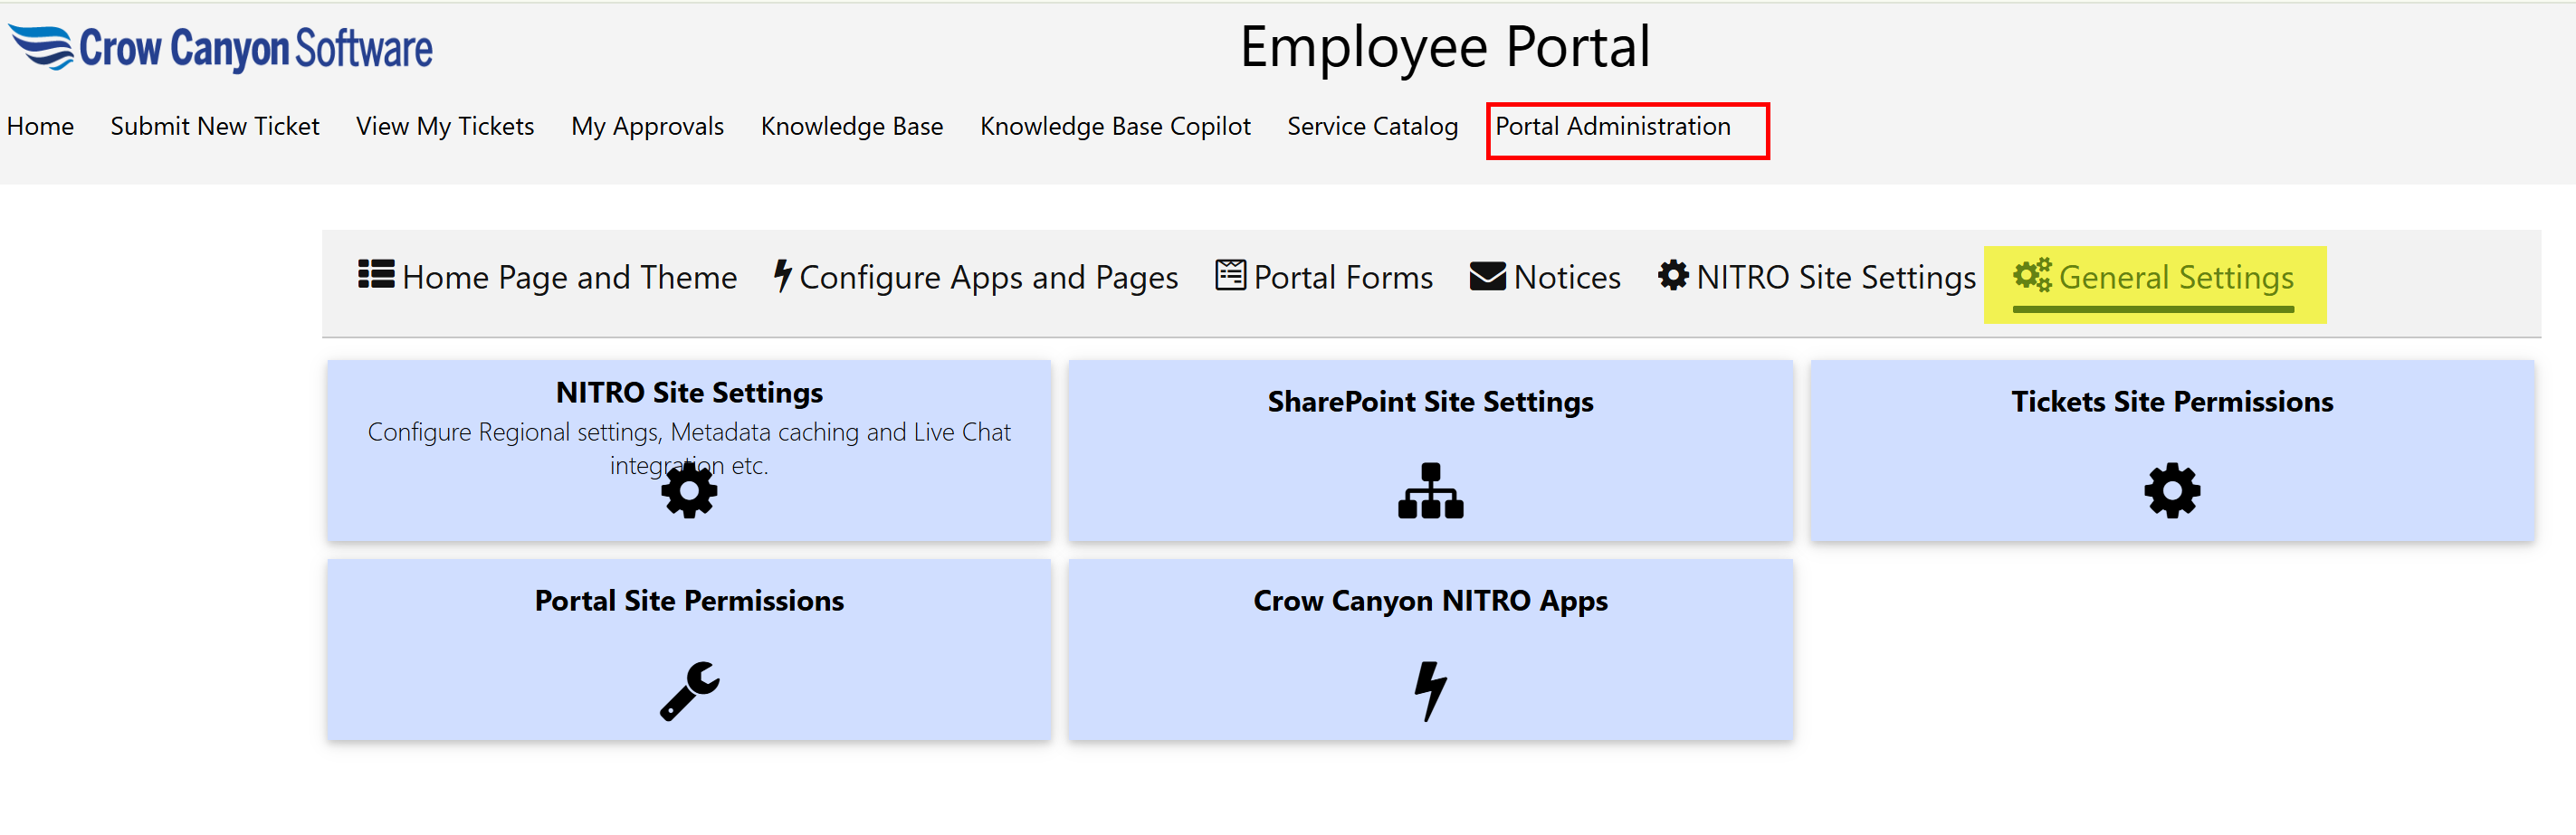Open View My Tickets
Viewport: 2576px width, 835px height.
click(444, 127)
